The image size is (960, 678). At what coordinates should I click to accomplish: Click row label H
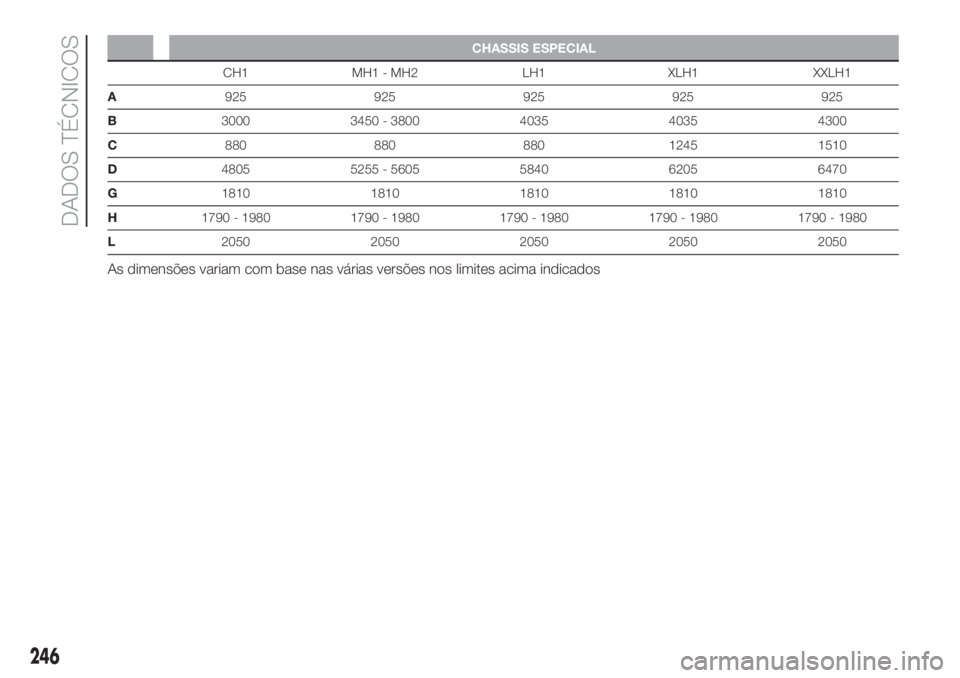point(112,217)
